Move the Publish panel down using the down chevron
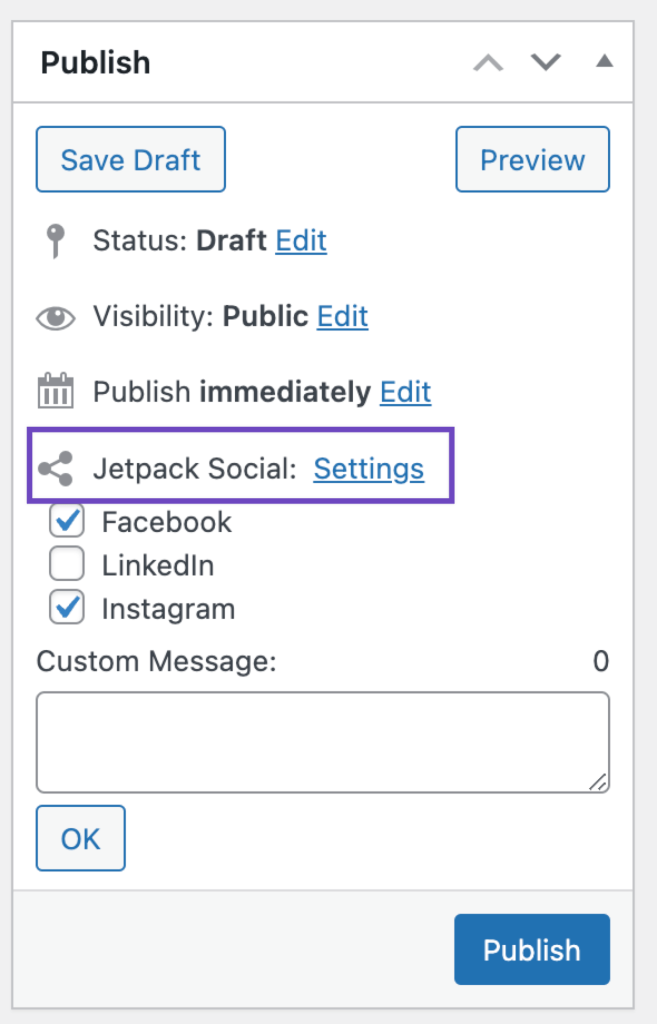Screen dimensions: 657x1024 pyautogui.click(x=545, y=62)
